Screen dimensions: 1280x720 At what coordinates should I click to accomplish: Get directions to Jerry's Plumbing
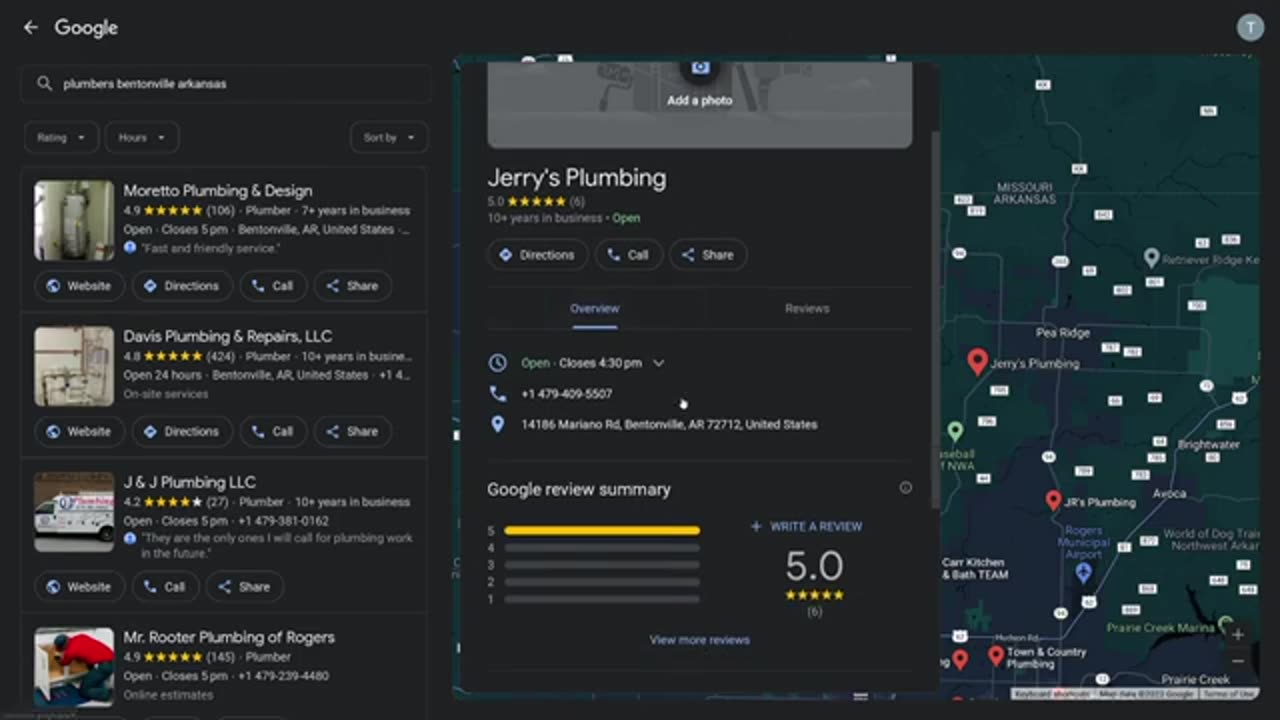point(537,255)
